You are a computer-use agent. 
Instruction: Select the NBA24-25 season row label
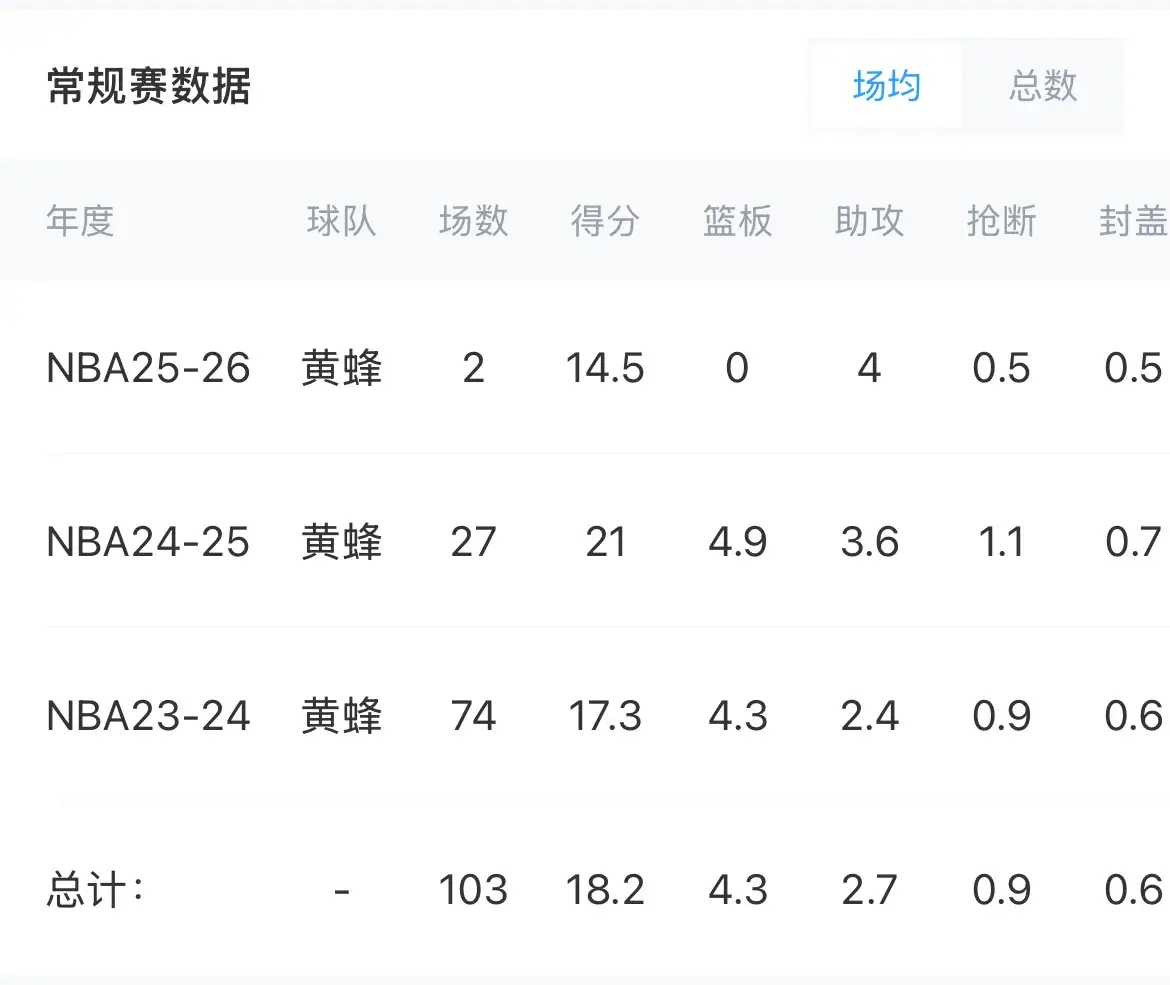[148, 542]
